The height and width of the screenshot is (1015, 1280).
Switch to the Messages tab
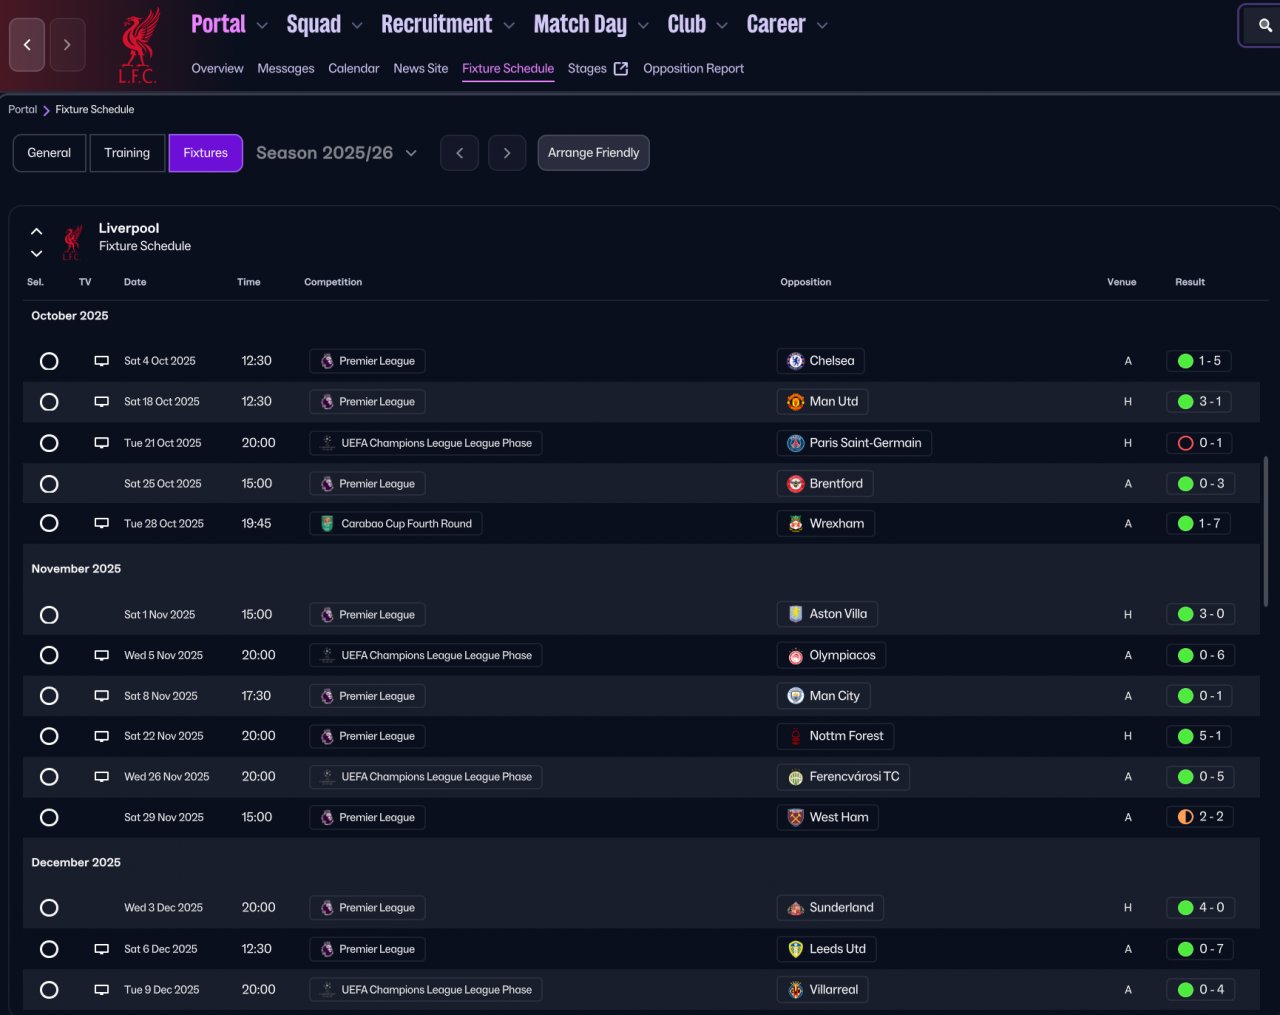tap(286, 69)
